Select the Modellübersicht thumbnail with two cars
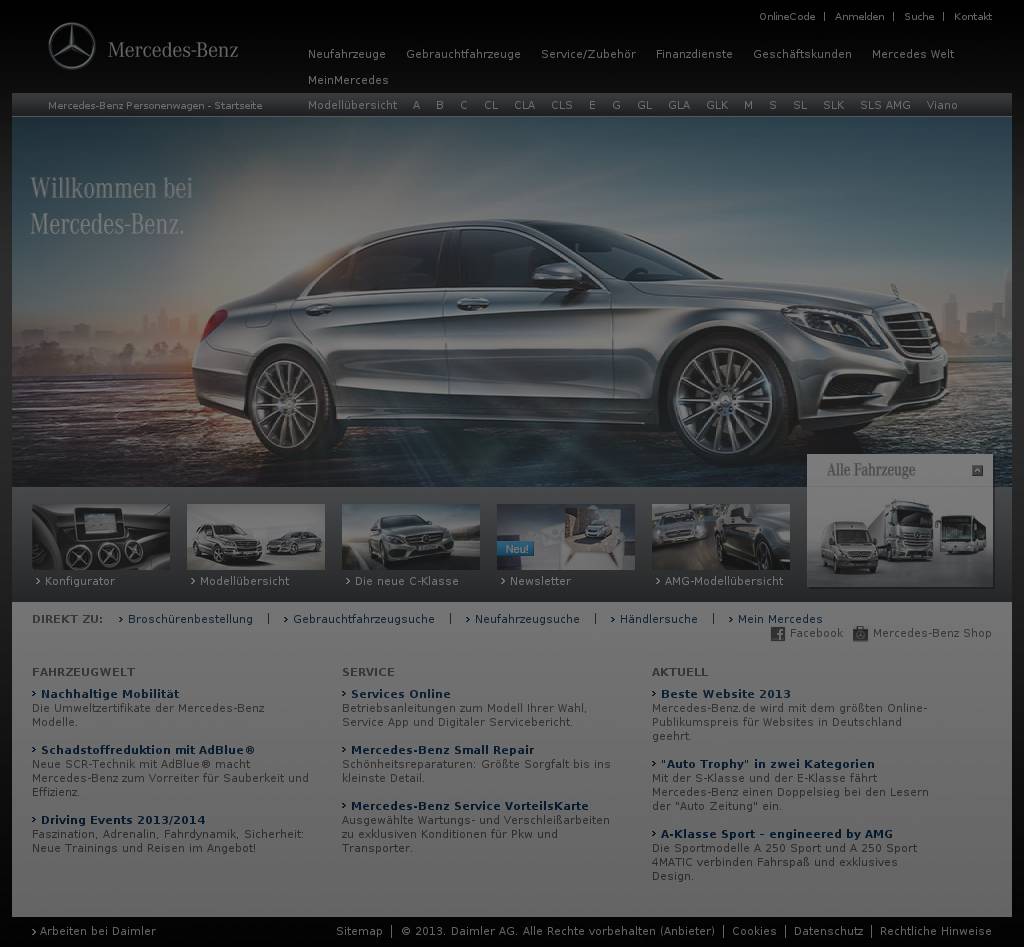 [x=256, y=537]
